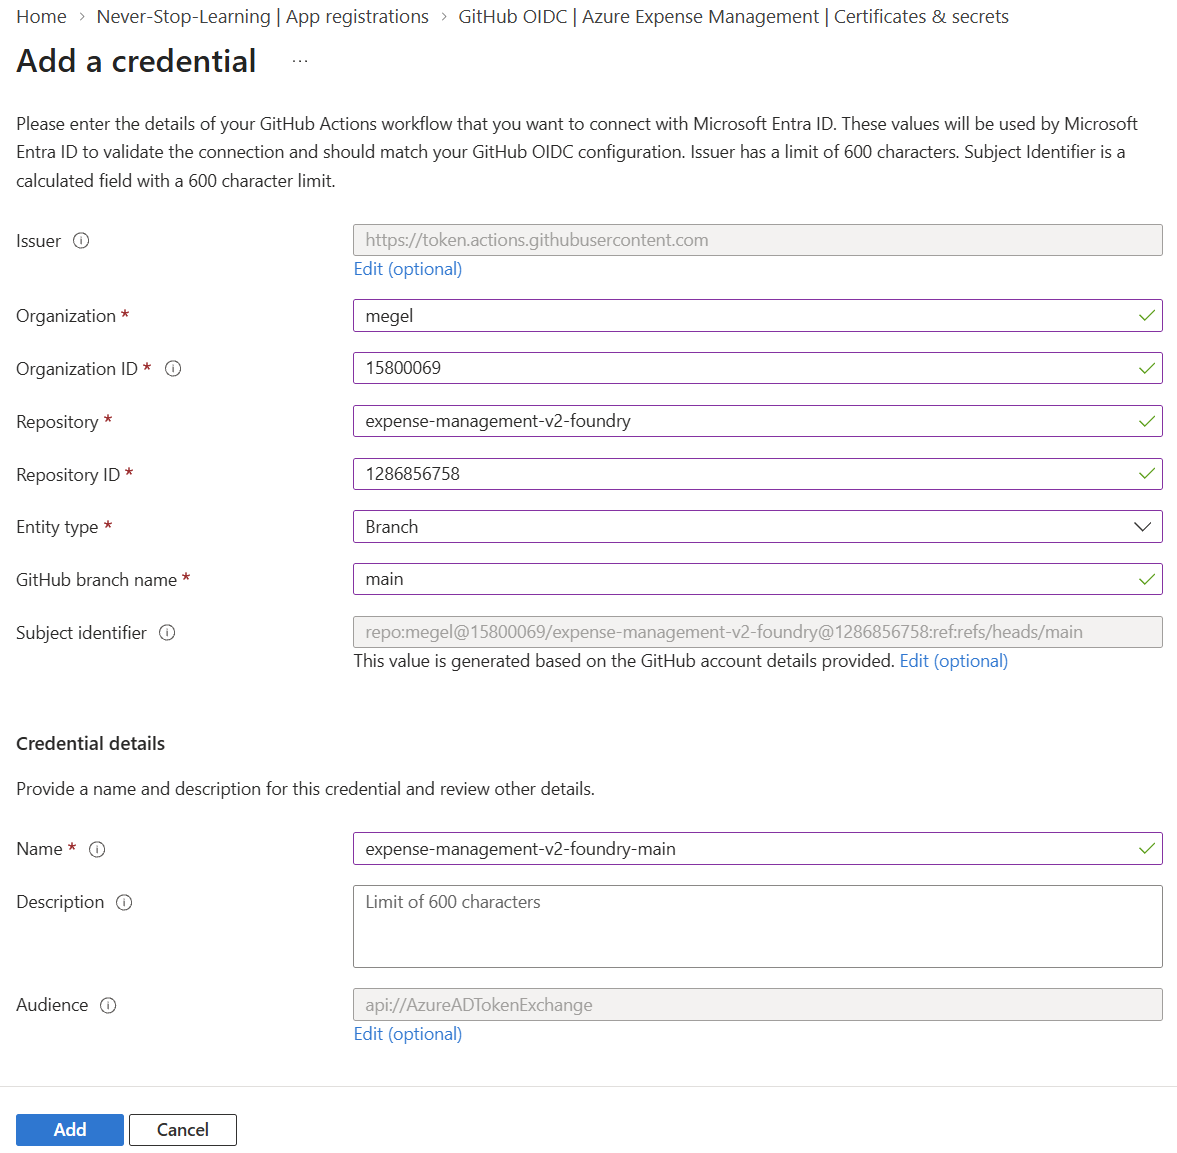The width and height of the screenshot is (1177, 1153).
Task: Click the Audience api://AzureADTokenExchange field
Action: 757,1004
